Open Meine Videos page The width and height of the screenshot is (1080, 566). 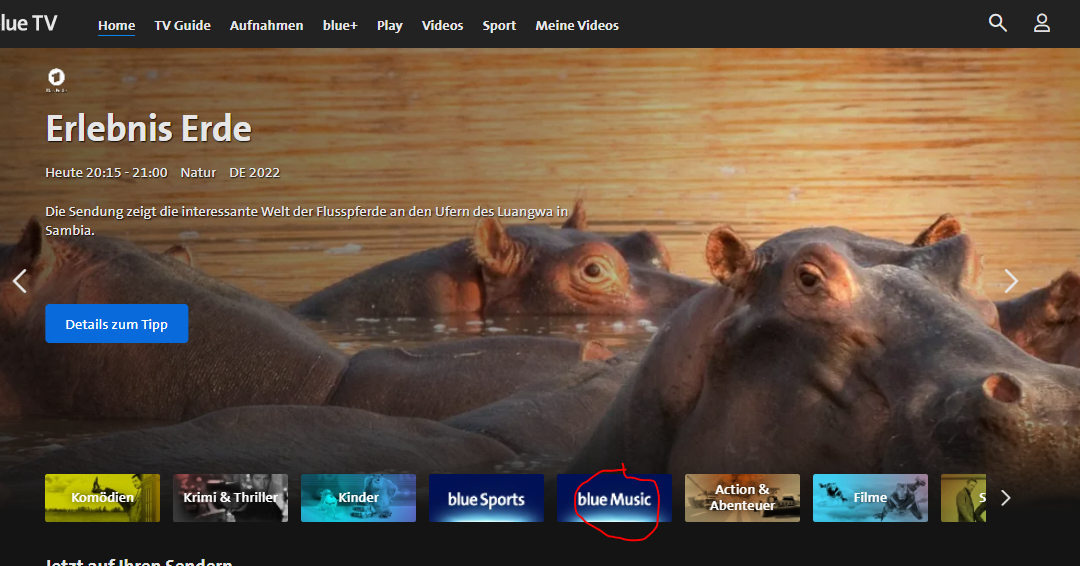[577, 26]
